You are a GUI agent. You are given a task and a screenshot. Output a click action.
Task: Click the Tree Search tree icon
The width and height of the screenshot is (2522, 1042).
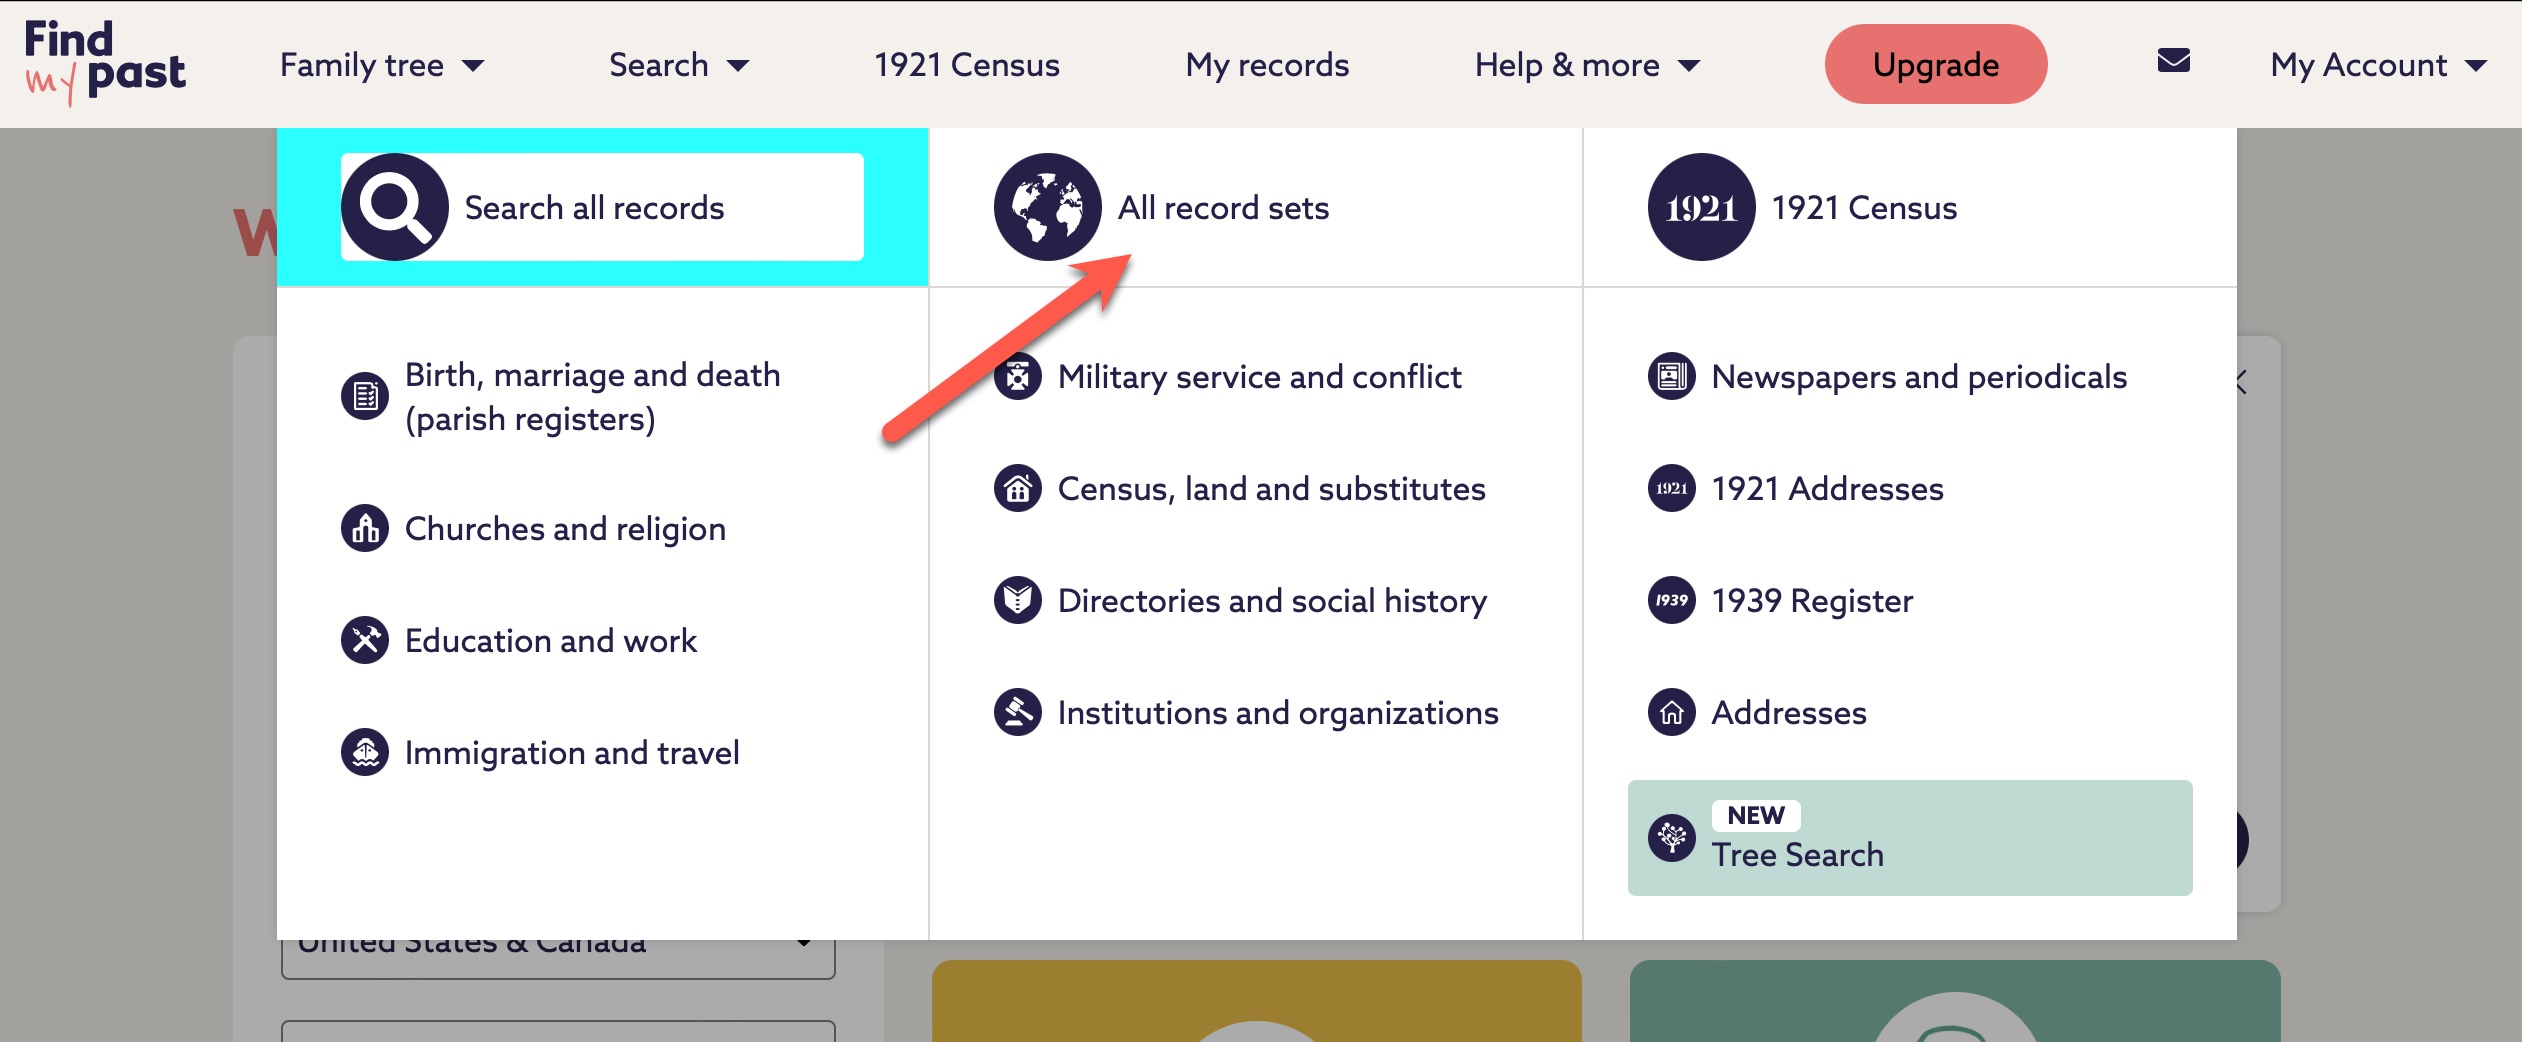[1673, 836]
